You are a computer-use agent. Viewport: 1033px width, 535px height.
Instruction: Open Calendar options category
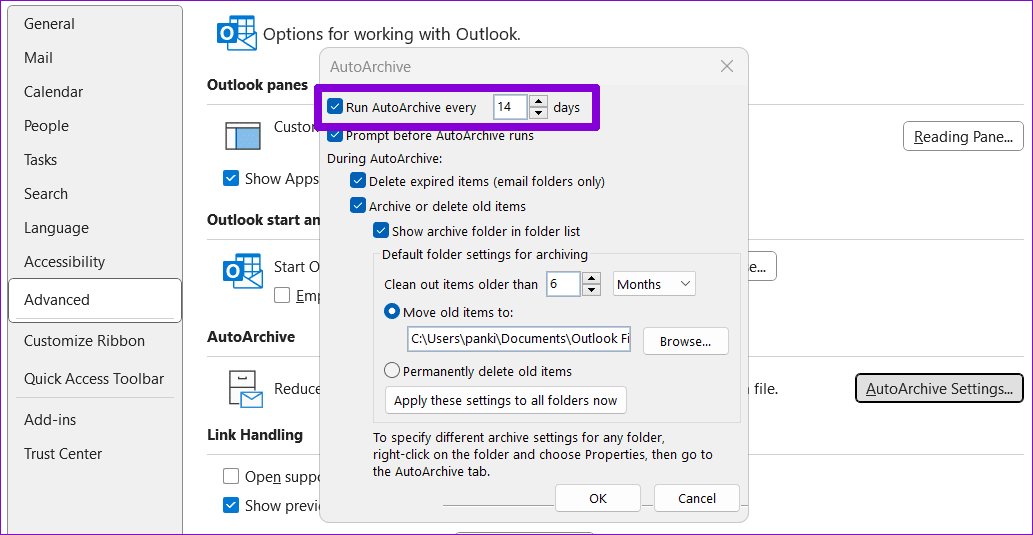pyautogui.click(x=53, y=92)
